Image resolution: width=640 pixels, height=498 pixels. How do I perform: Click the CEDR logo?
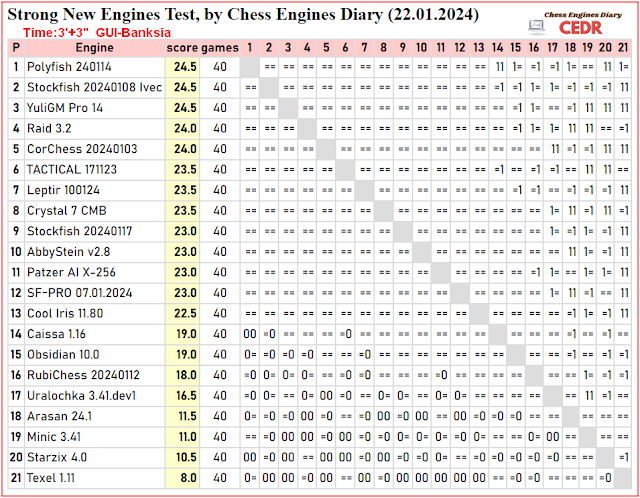point(580,28)
